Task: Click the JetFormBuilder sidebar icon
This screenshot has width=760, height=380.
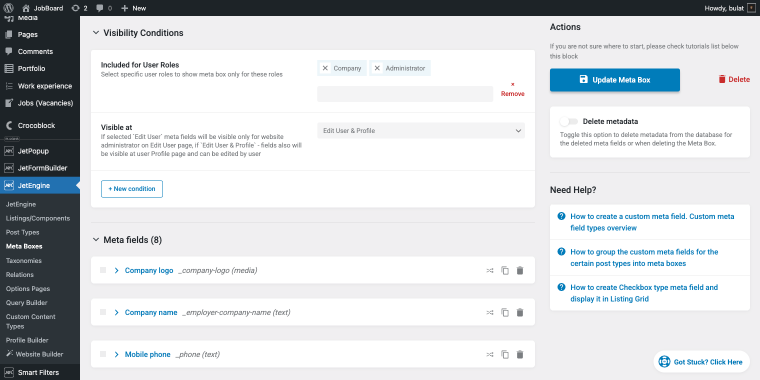Action: pos(9,168)
